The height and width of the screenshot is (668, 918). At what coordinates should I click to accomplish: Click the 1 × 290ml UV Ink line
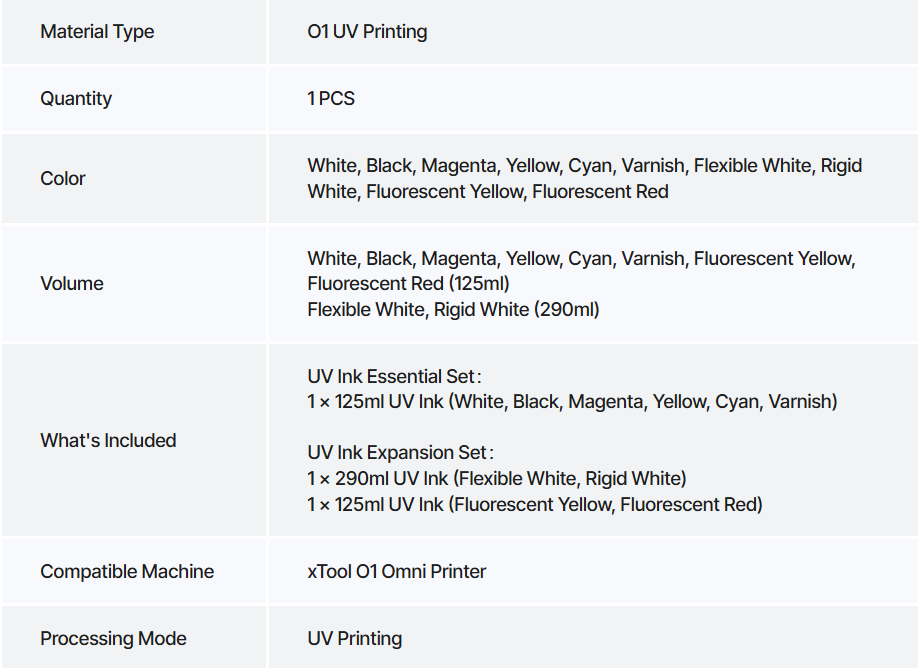496,478
